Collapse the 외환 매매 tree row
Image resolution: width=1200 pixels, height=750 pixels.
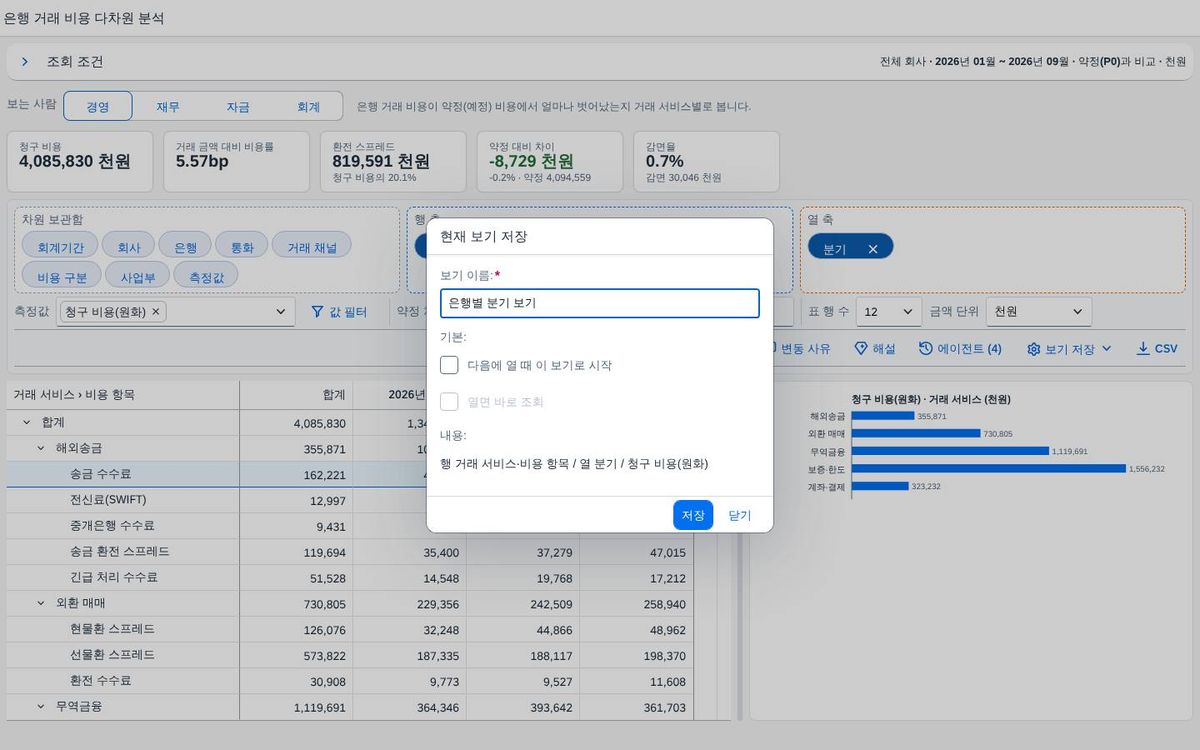[41, 604]
